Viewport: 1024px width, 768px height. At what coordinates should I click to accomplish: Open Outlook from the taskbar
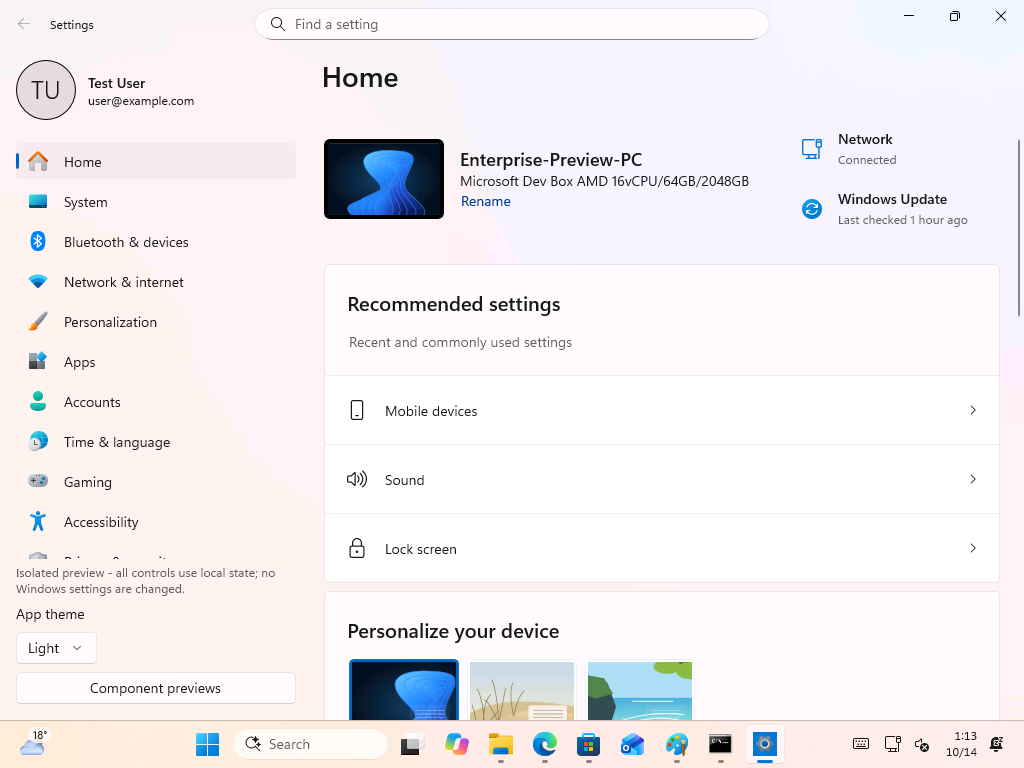632,744
